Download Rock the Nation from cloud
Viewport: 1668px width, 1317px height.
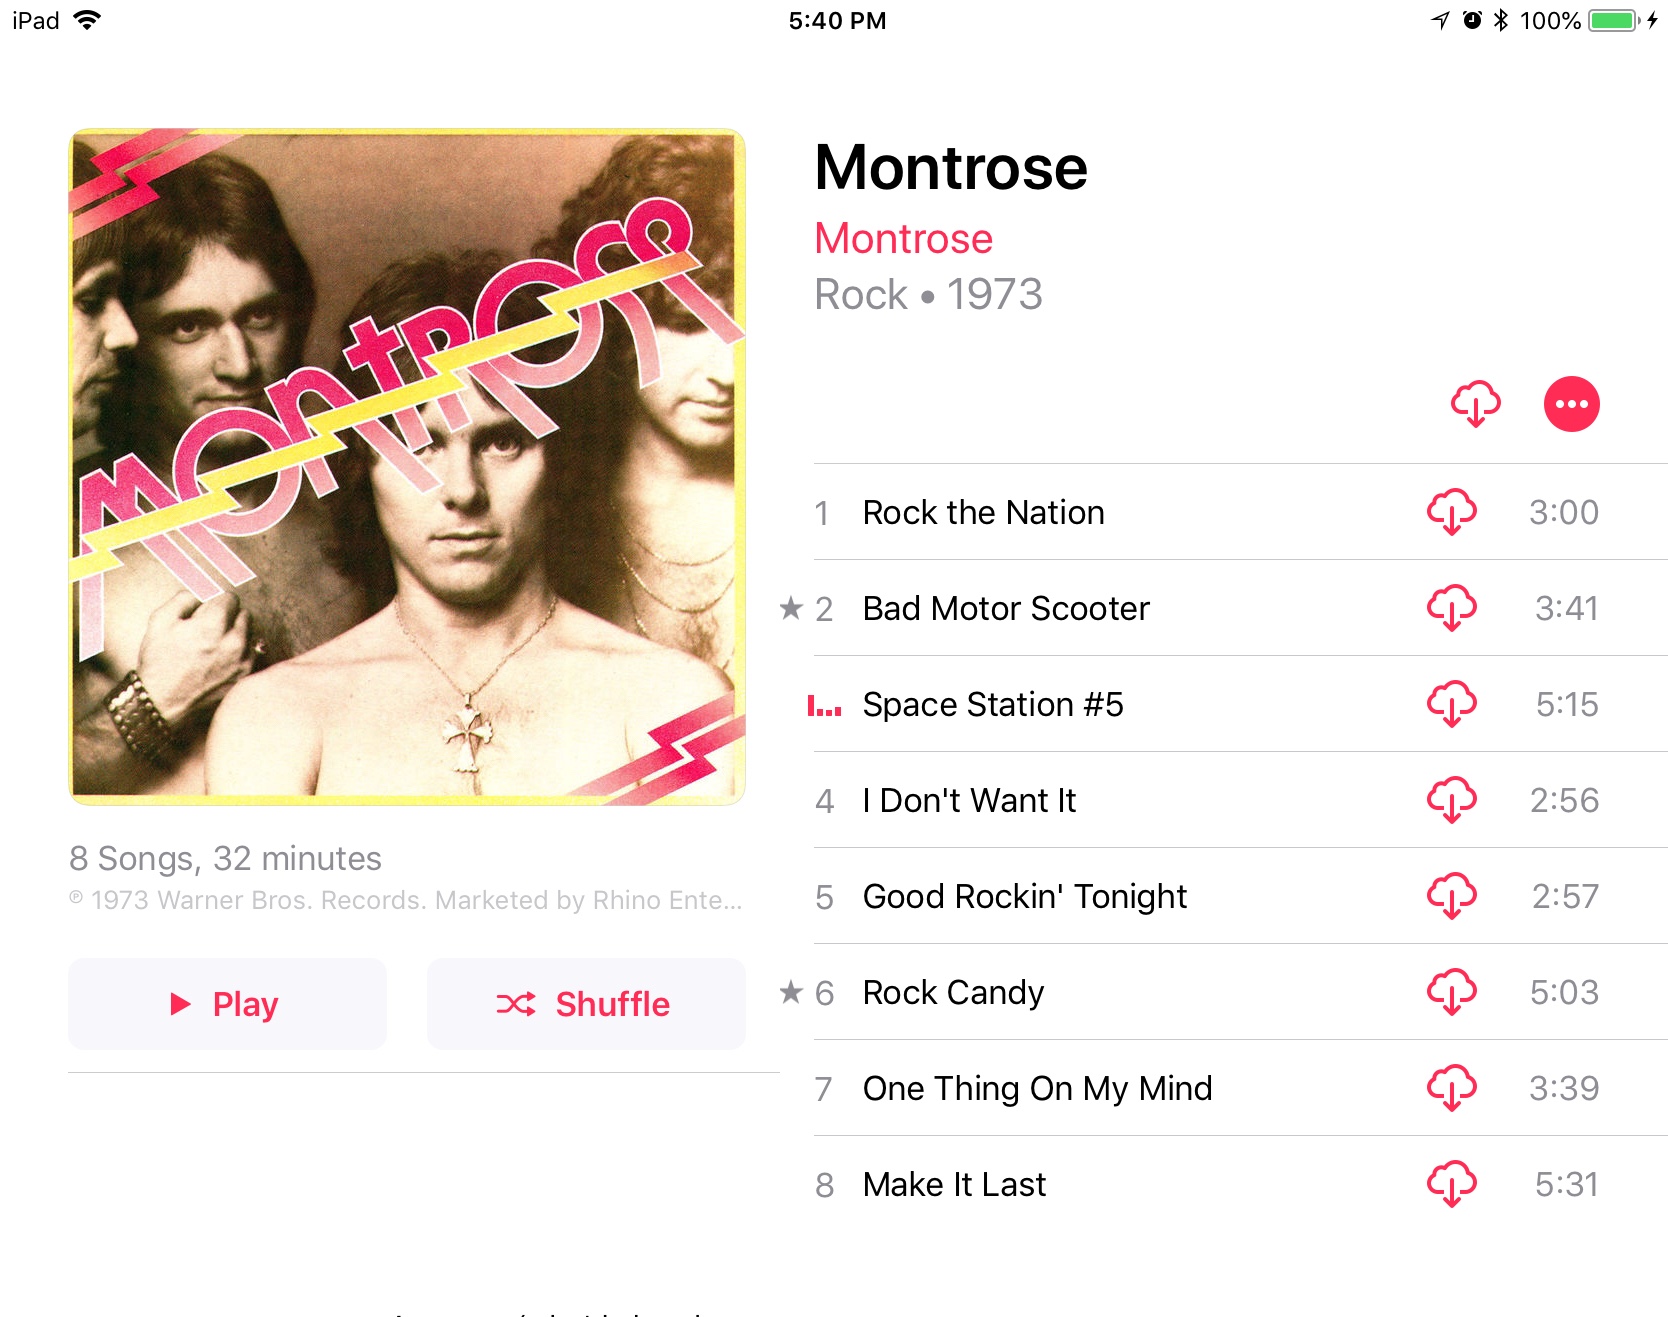1451,512
